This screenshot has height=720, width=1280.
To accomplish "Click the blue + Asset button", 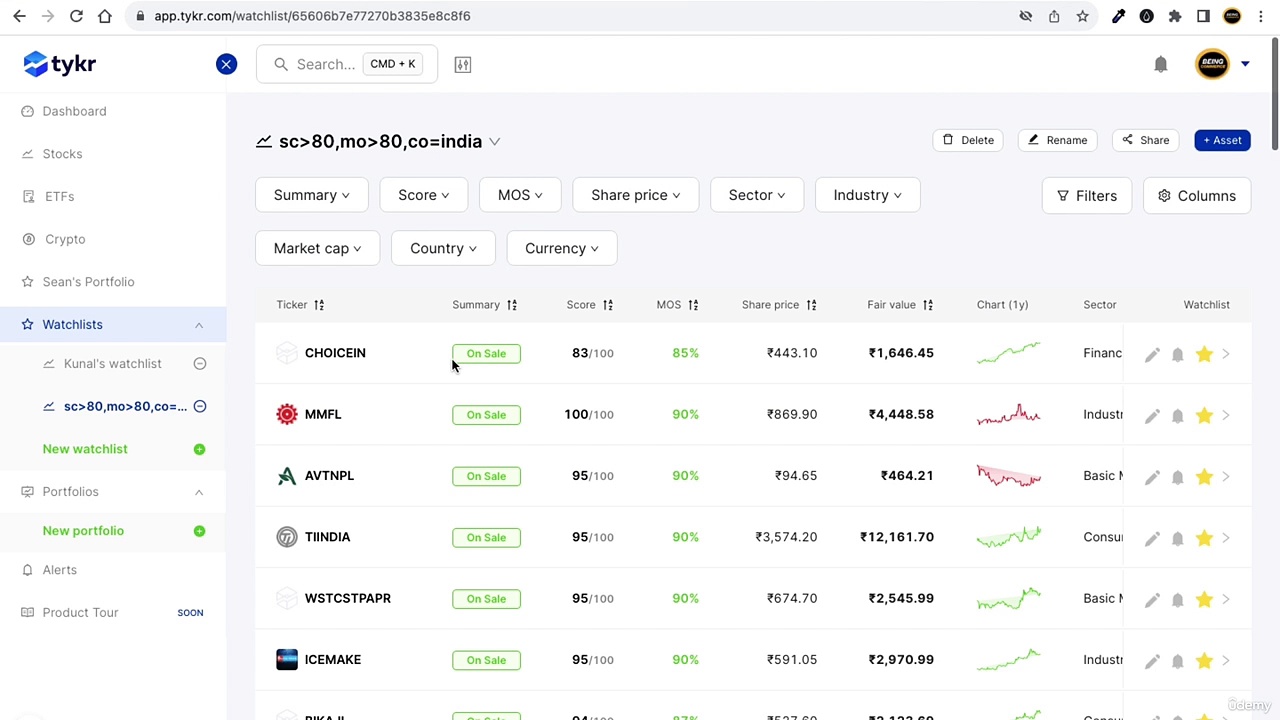I will (1222, 140).
